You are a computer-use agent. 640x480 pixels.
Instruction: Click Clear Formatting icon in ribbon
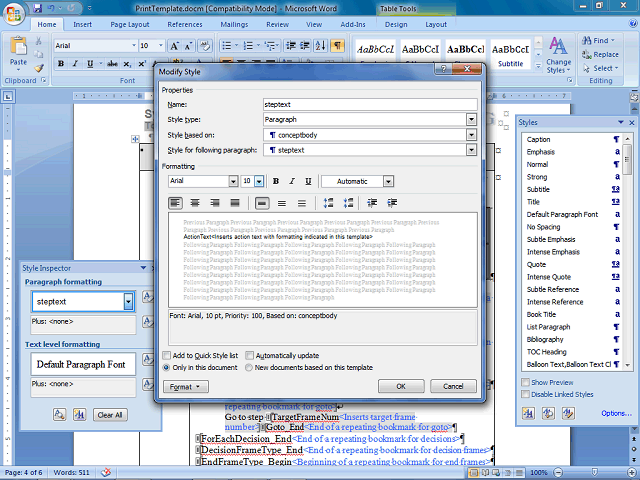tap(204, 46)
